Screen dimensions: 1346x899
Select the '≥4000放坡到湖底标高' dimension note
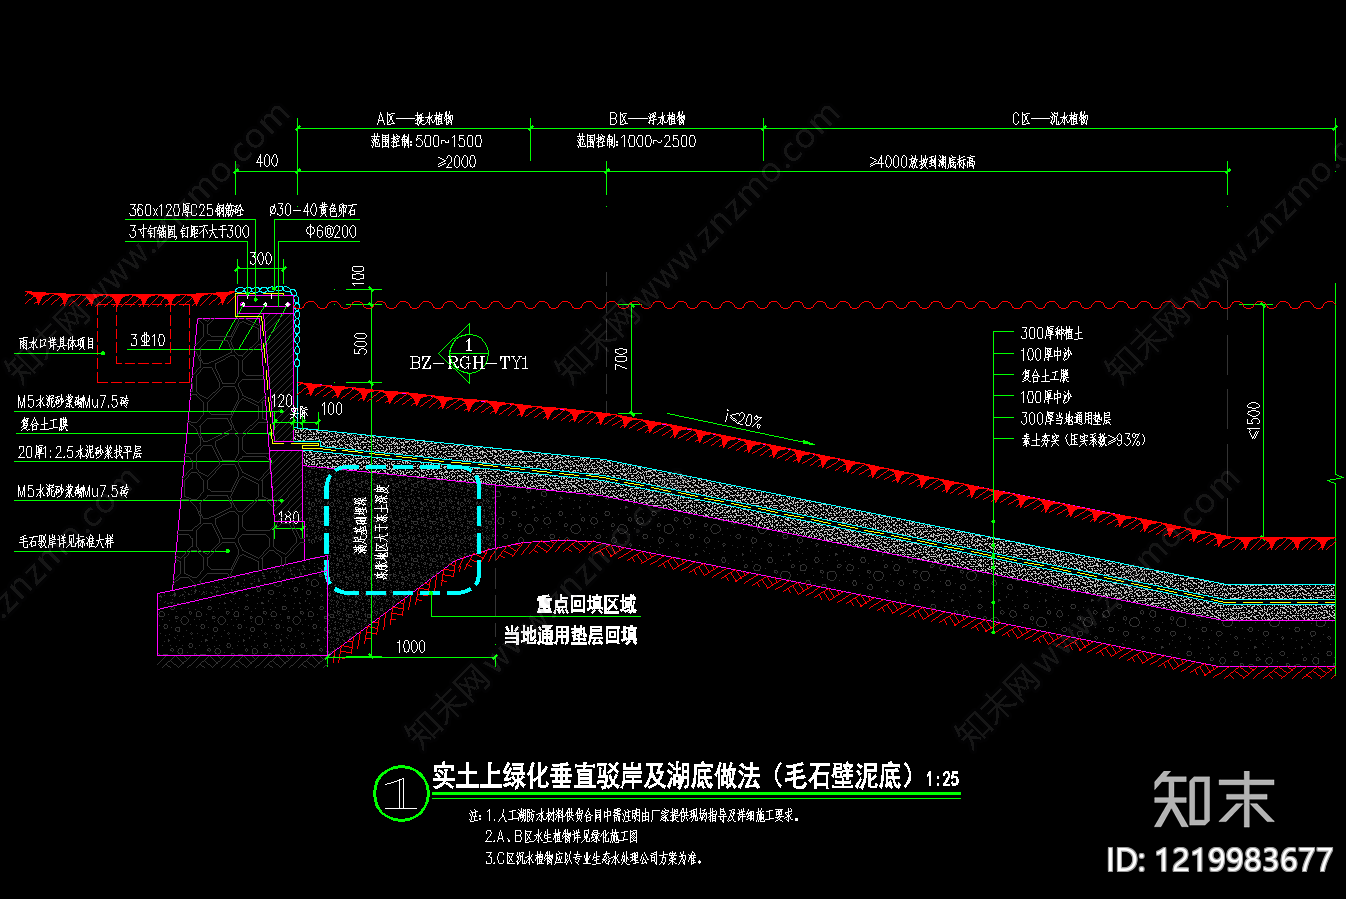point(922,162)
